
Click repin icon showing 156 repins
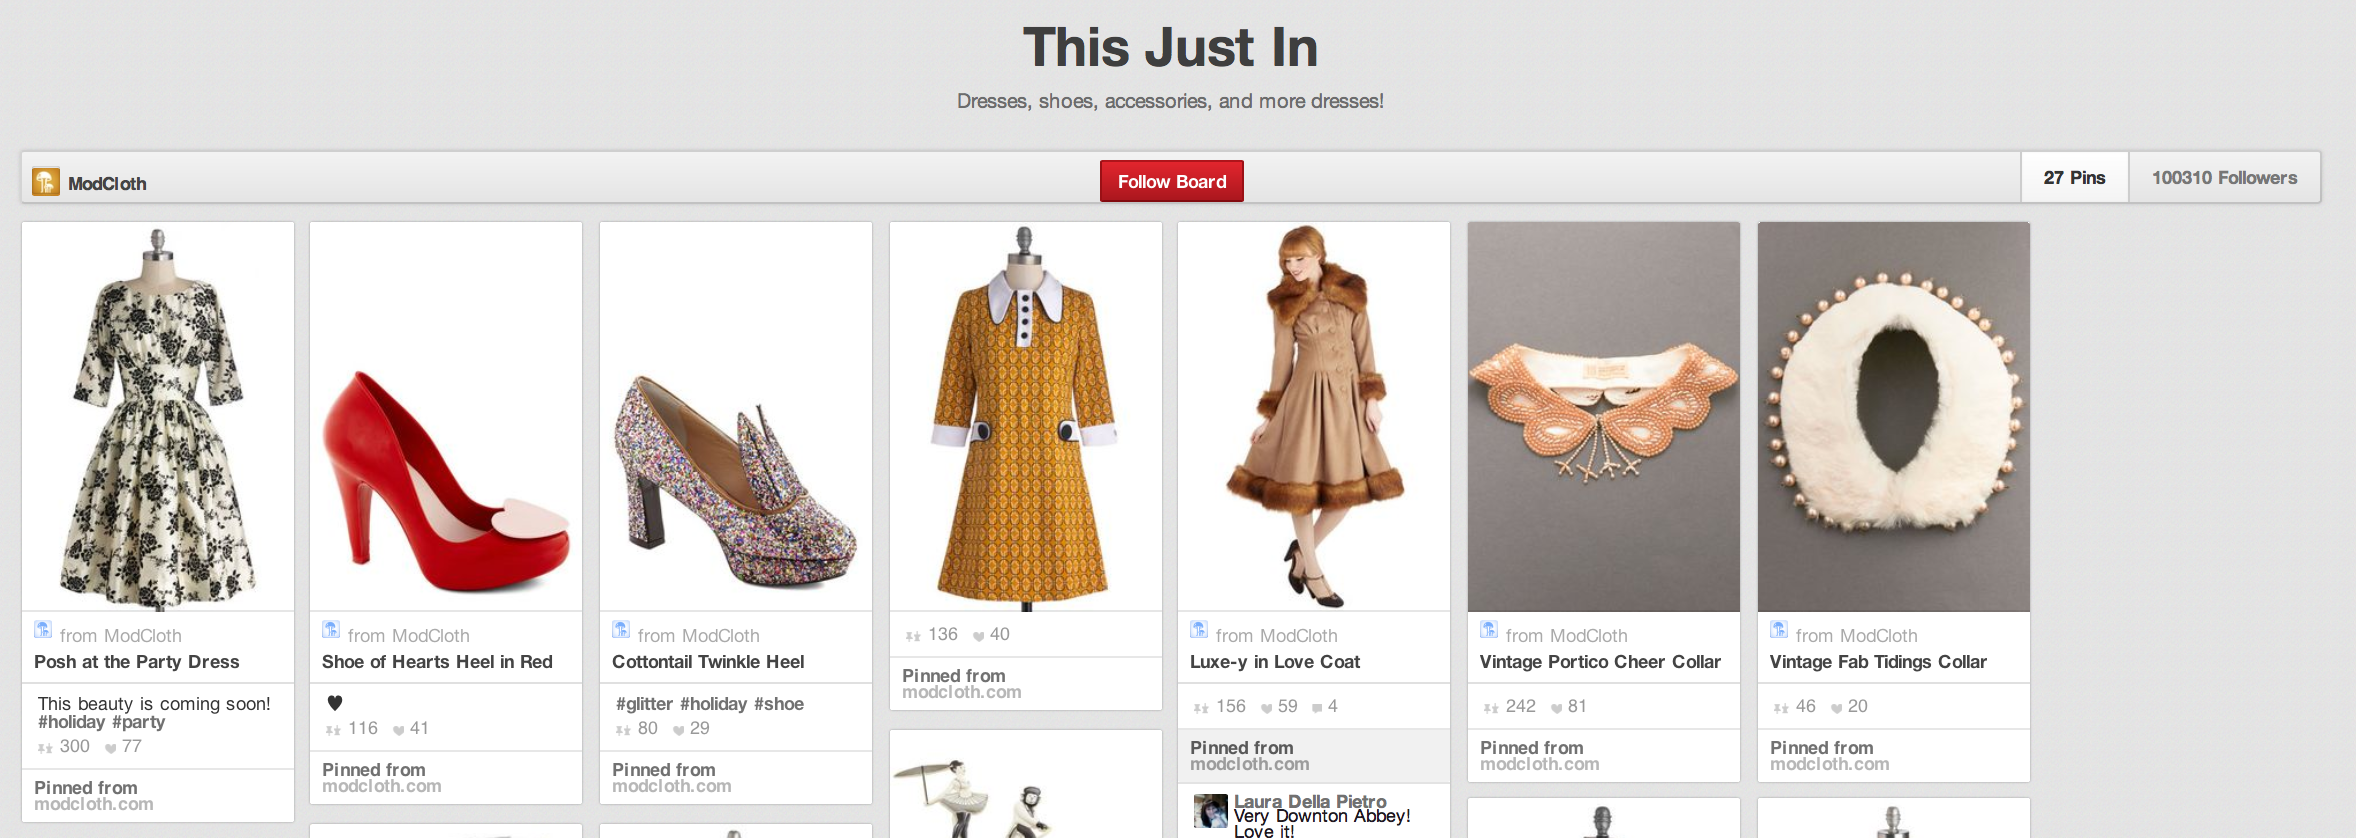click(1201, 708)
